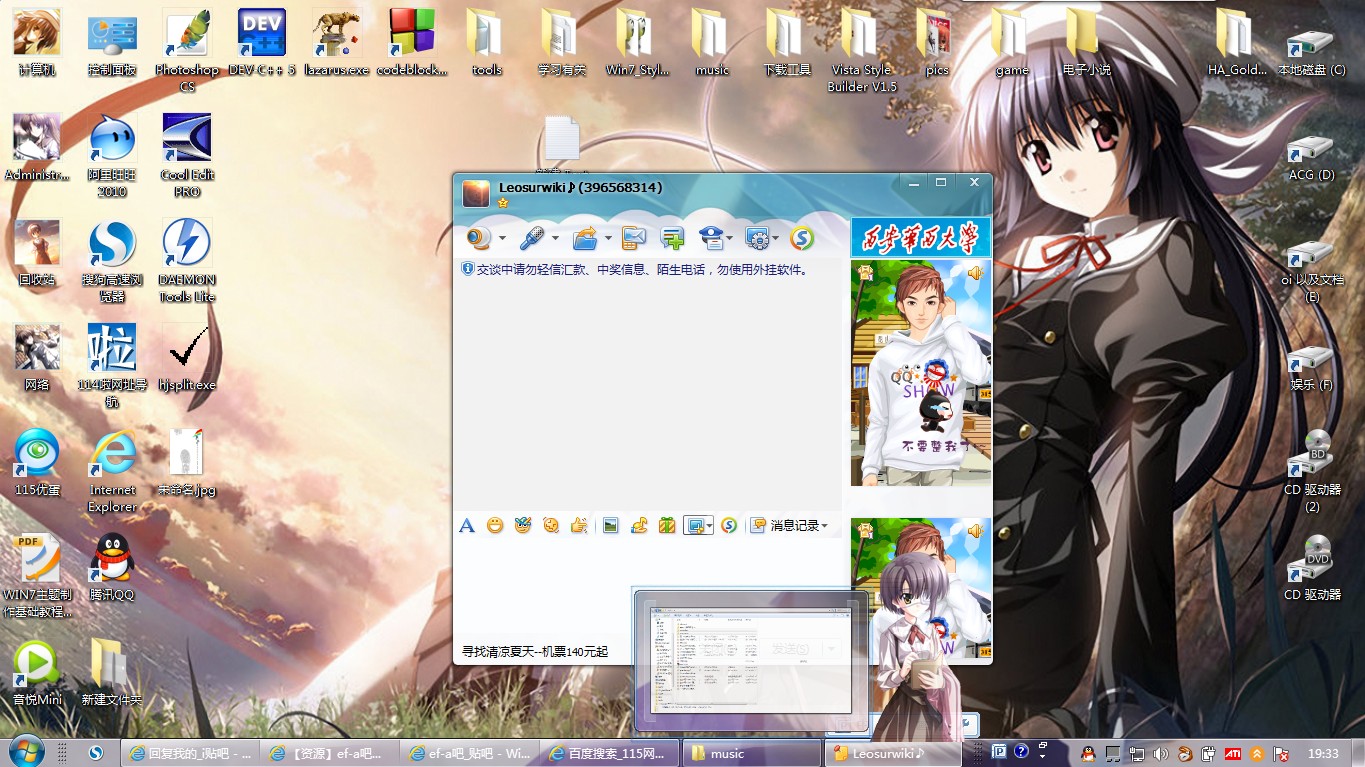Open the smiley emoticon picker
Viewport: 1365px width, 767px height.
494,525
